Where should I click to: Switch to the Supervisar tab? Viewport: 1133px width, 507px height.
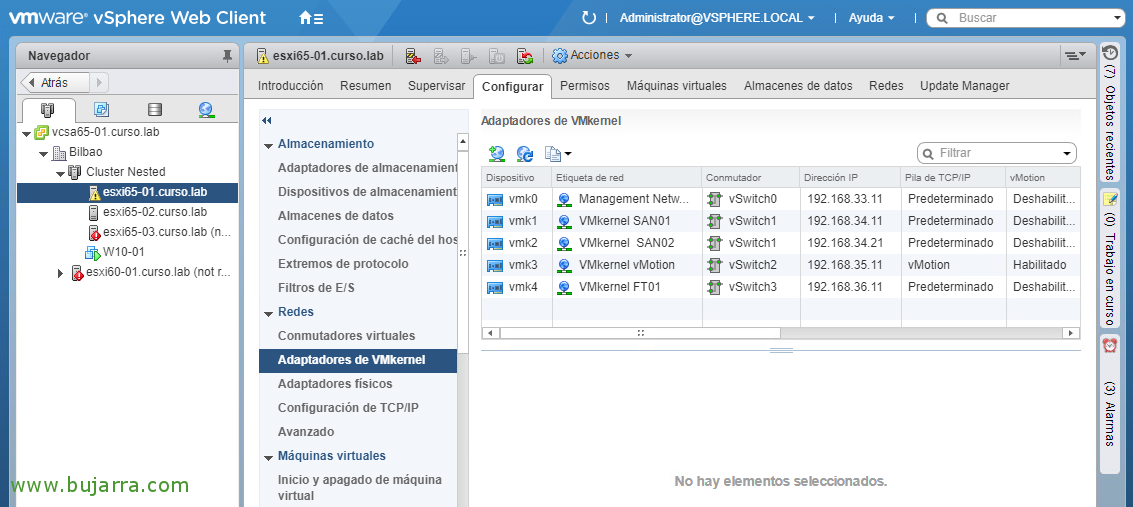(x=436, y=86)
